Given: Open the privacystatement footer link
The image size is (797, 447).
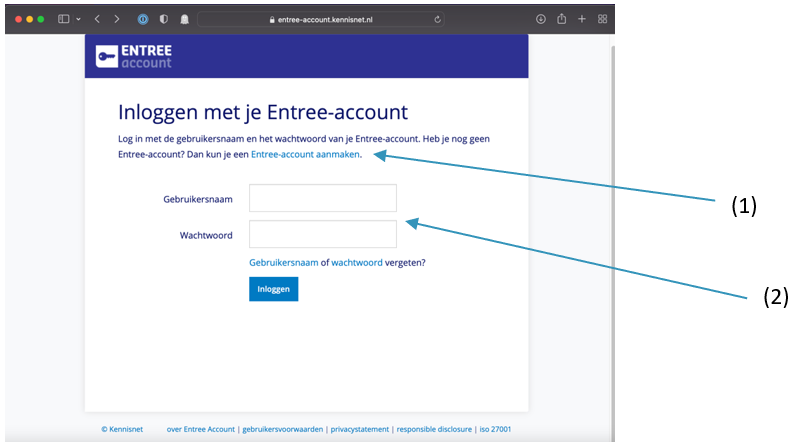Looking at the screenshot, I should (x=360, y=429).
